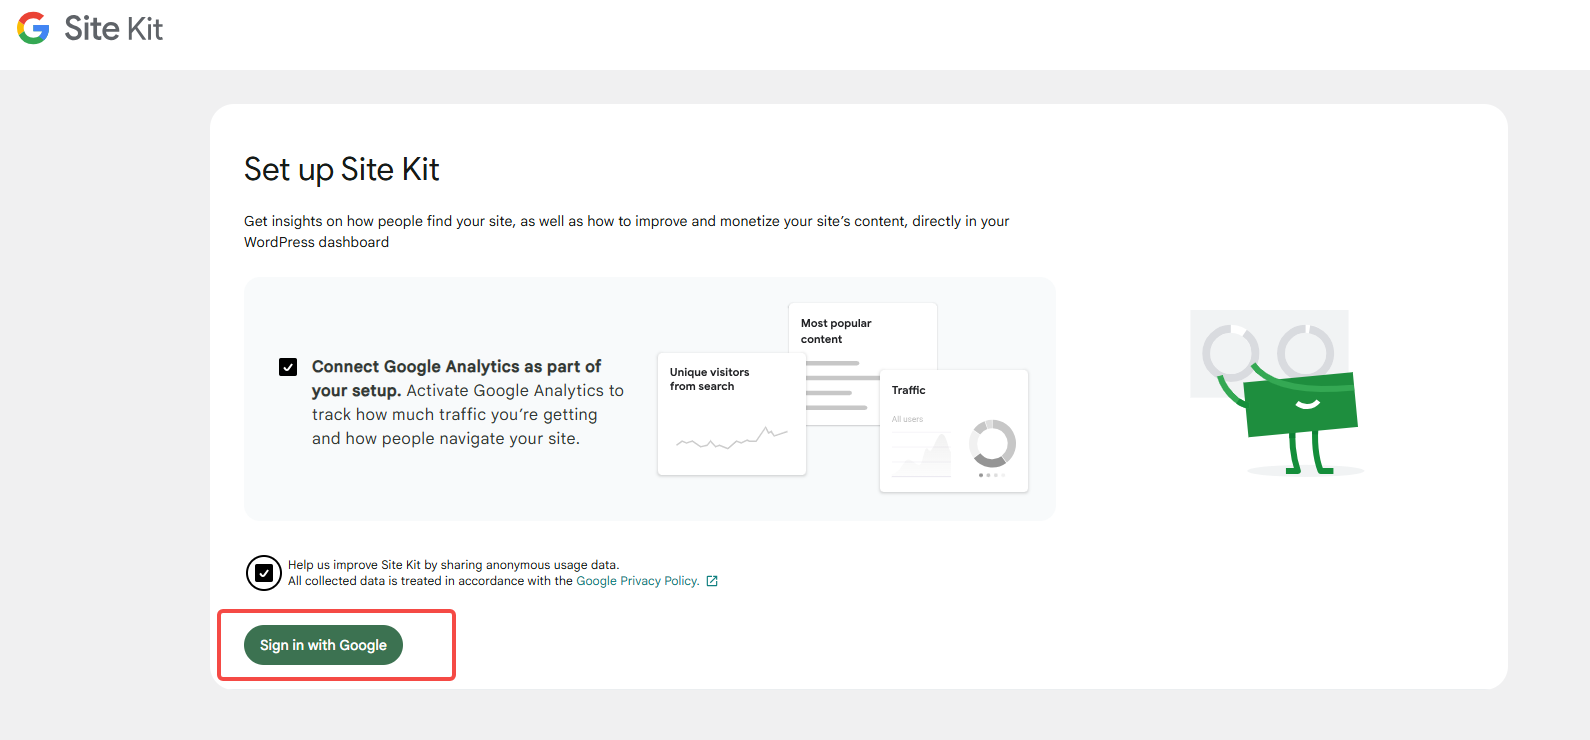Screen dimensions: 1590x740
Task: Toggle anonymous usage data sharing checkbox
Action: pyautogui.click(x=264, y=573)
